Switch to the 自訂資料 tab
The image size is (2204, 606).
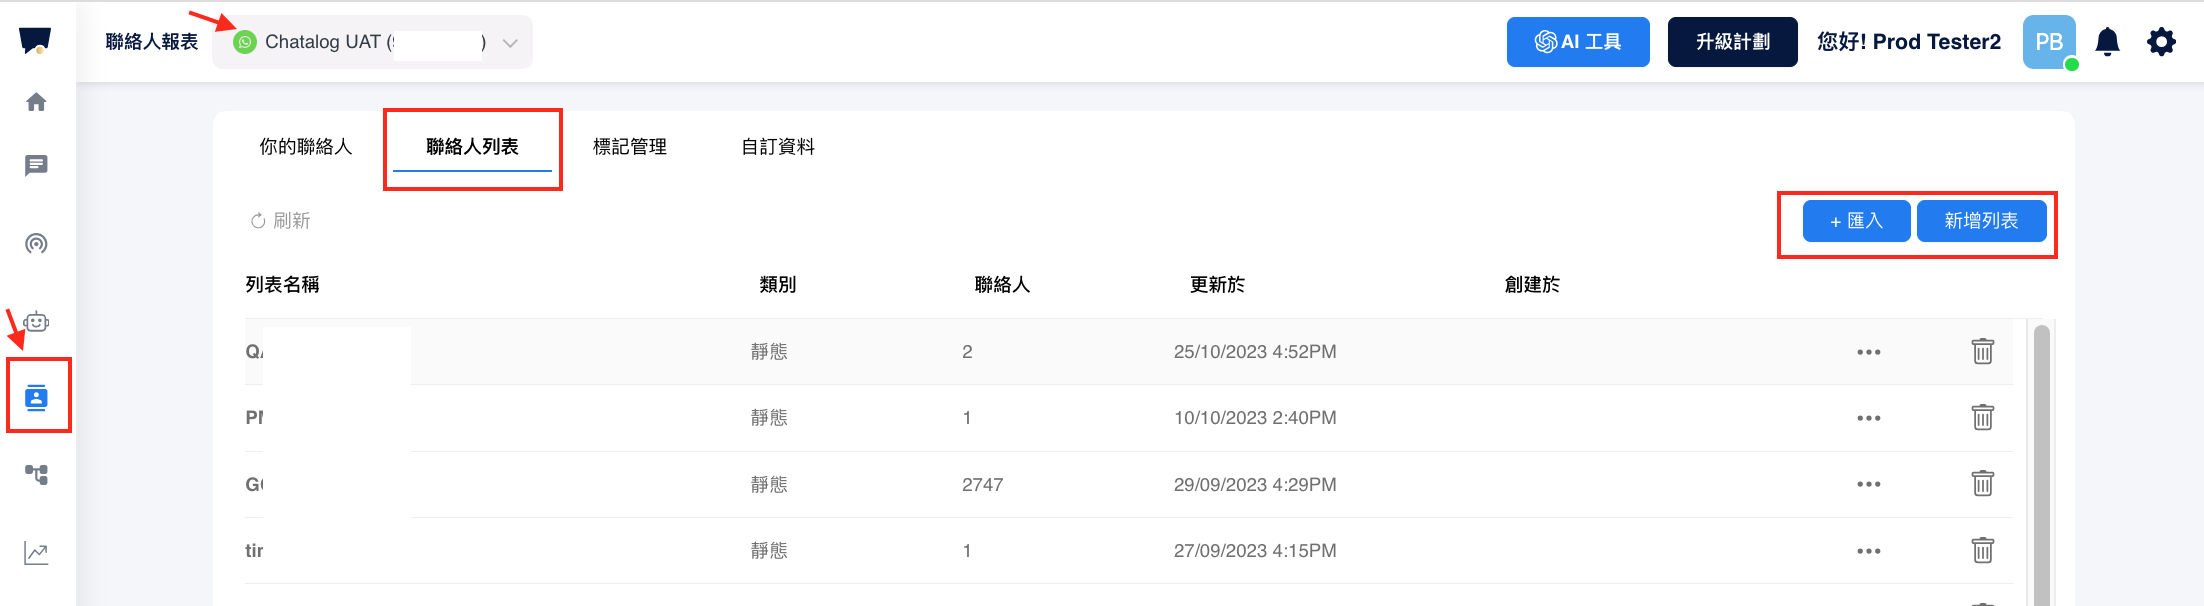(777, 147)
